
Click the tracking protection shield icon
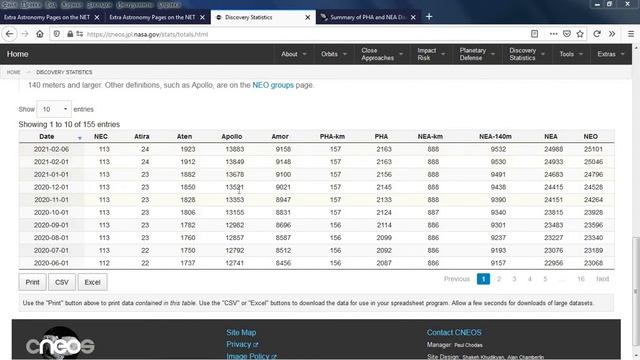[57, 34]
